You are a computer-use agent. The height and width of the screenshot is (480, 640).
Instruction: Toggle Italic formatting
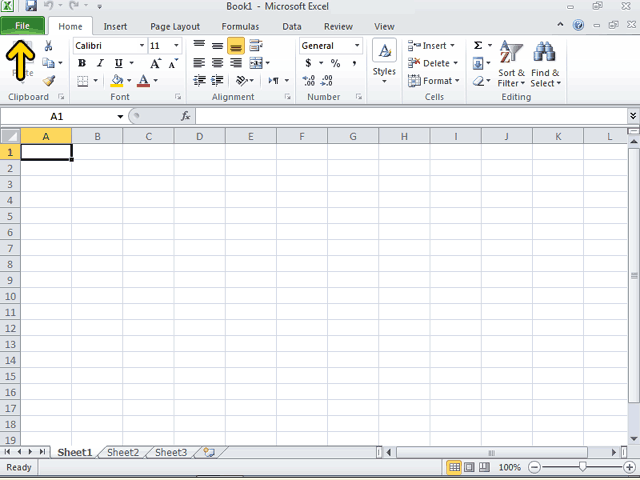pyautogui.click(x=100, y=63)
